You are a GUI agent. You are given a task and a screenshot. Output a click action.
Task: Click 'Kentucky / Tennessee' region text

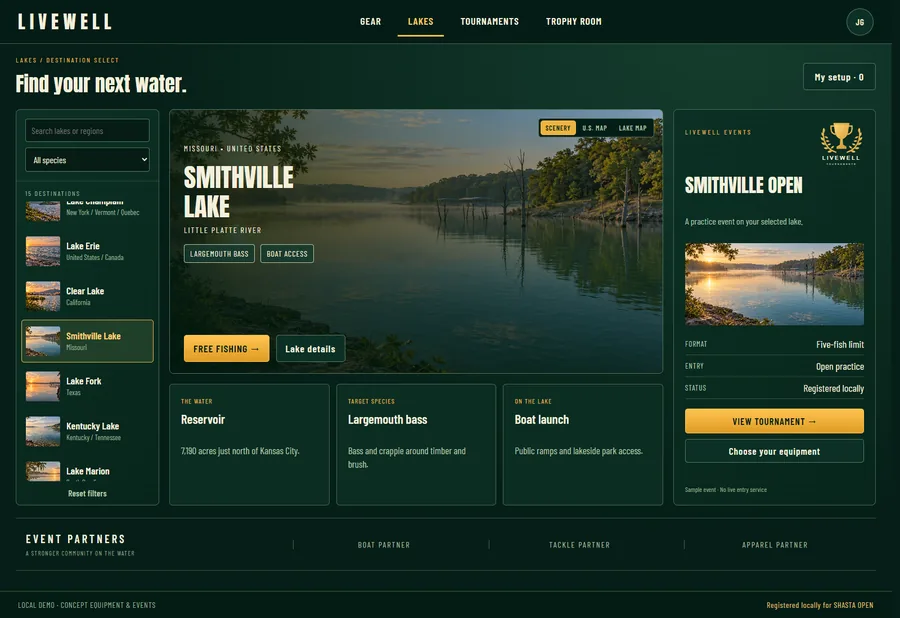pyautogui.click(x=94, y=437)
